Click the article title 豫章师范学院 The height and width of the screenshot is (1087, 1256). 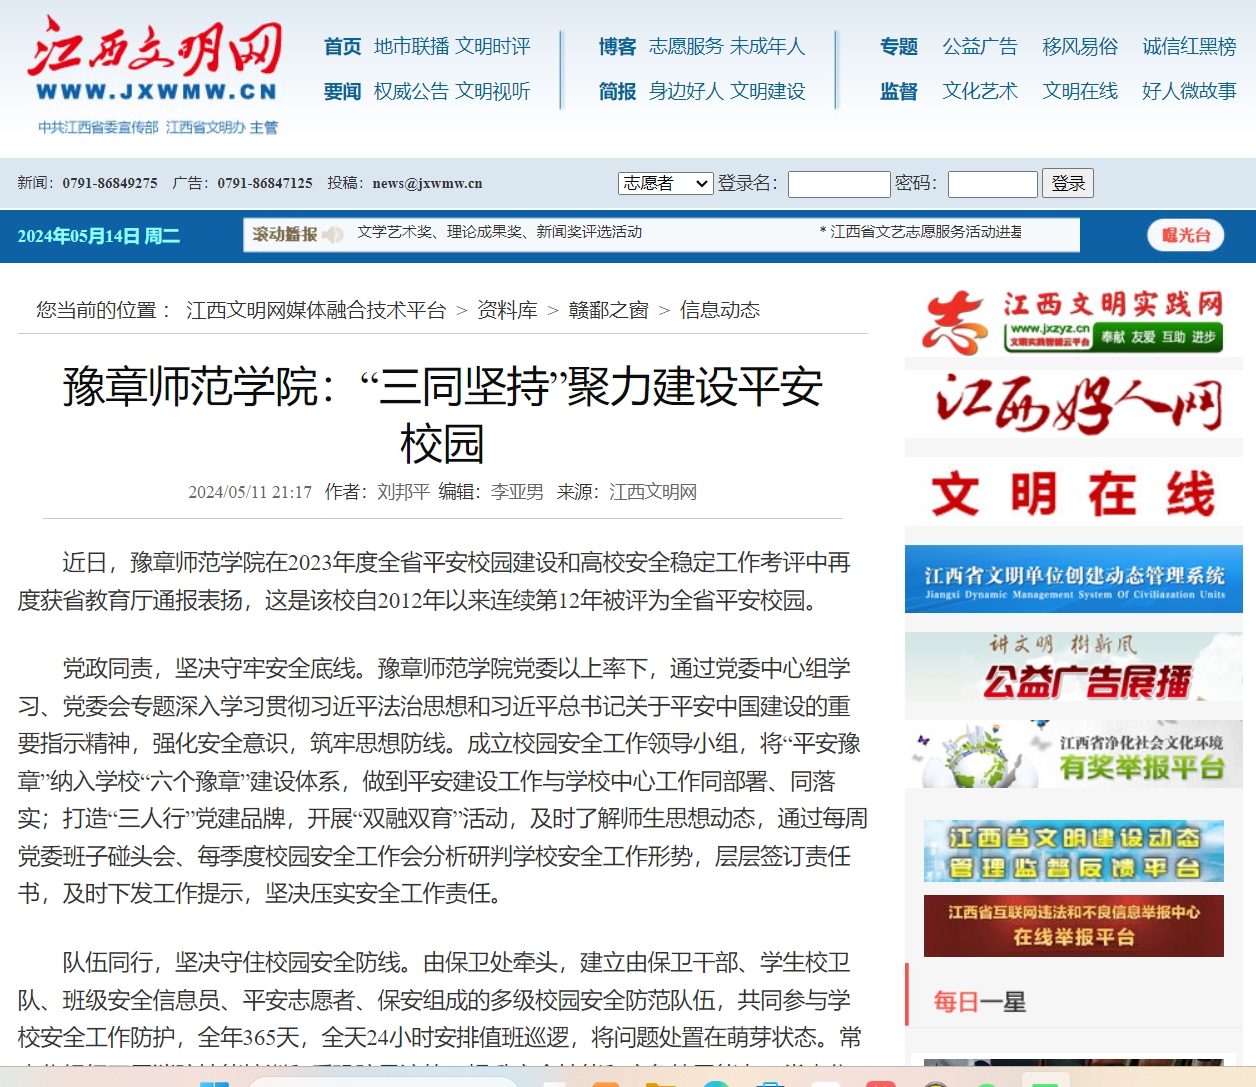tap(442, 414)
